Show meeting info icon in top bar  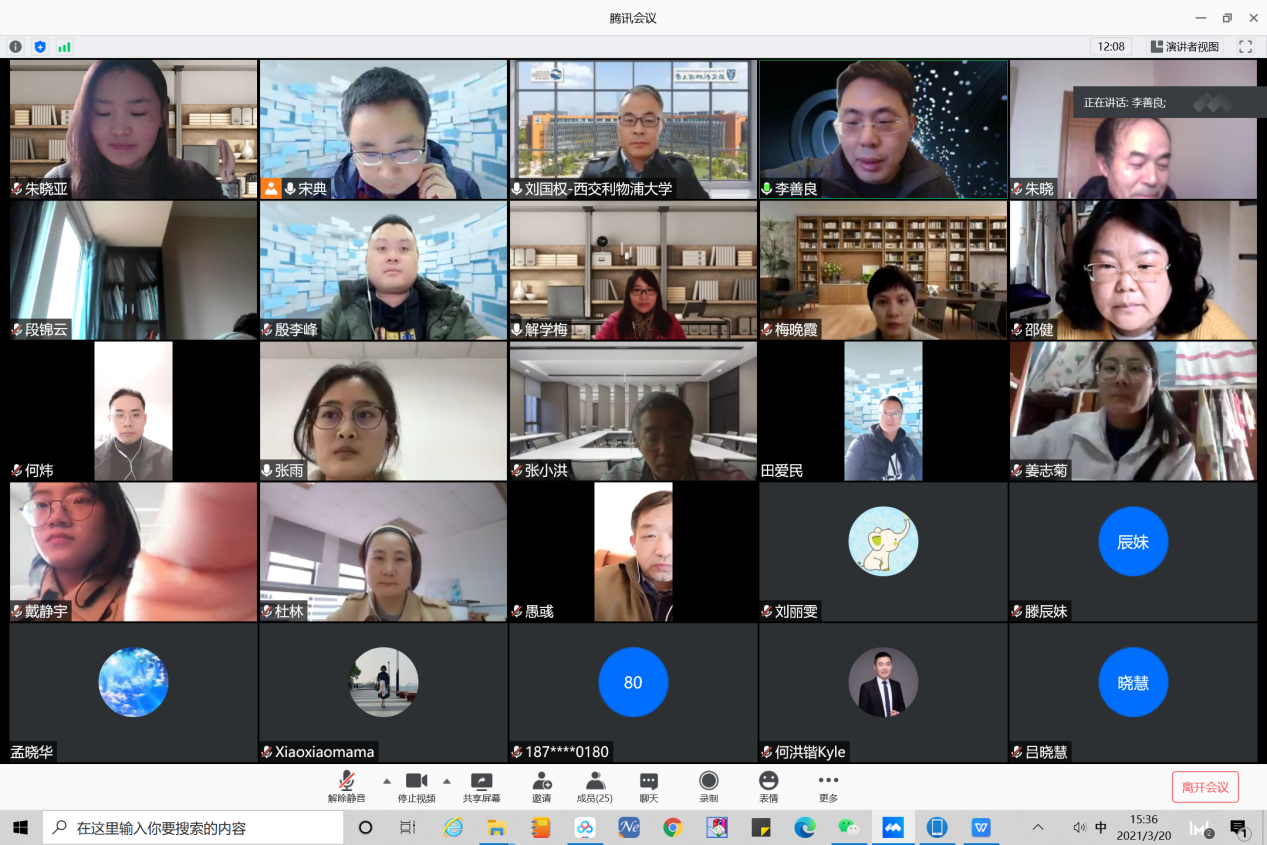click(16, 47)
